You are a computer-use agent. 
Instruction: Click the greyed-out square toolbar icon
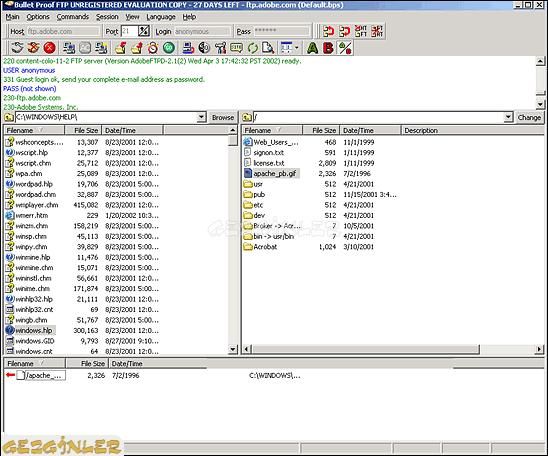(x=85, y=48)
